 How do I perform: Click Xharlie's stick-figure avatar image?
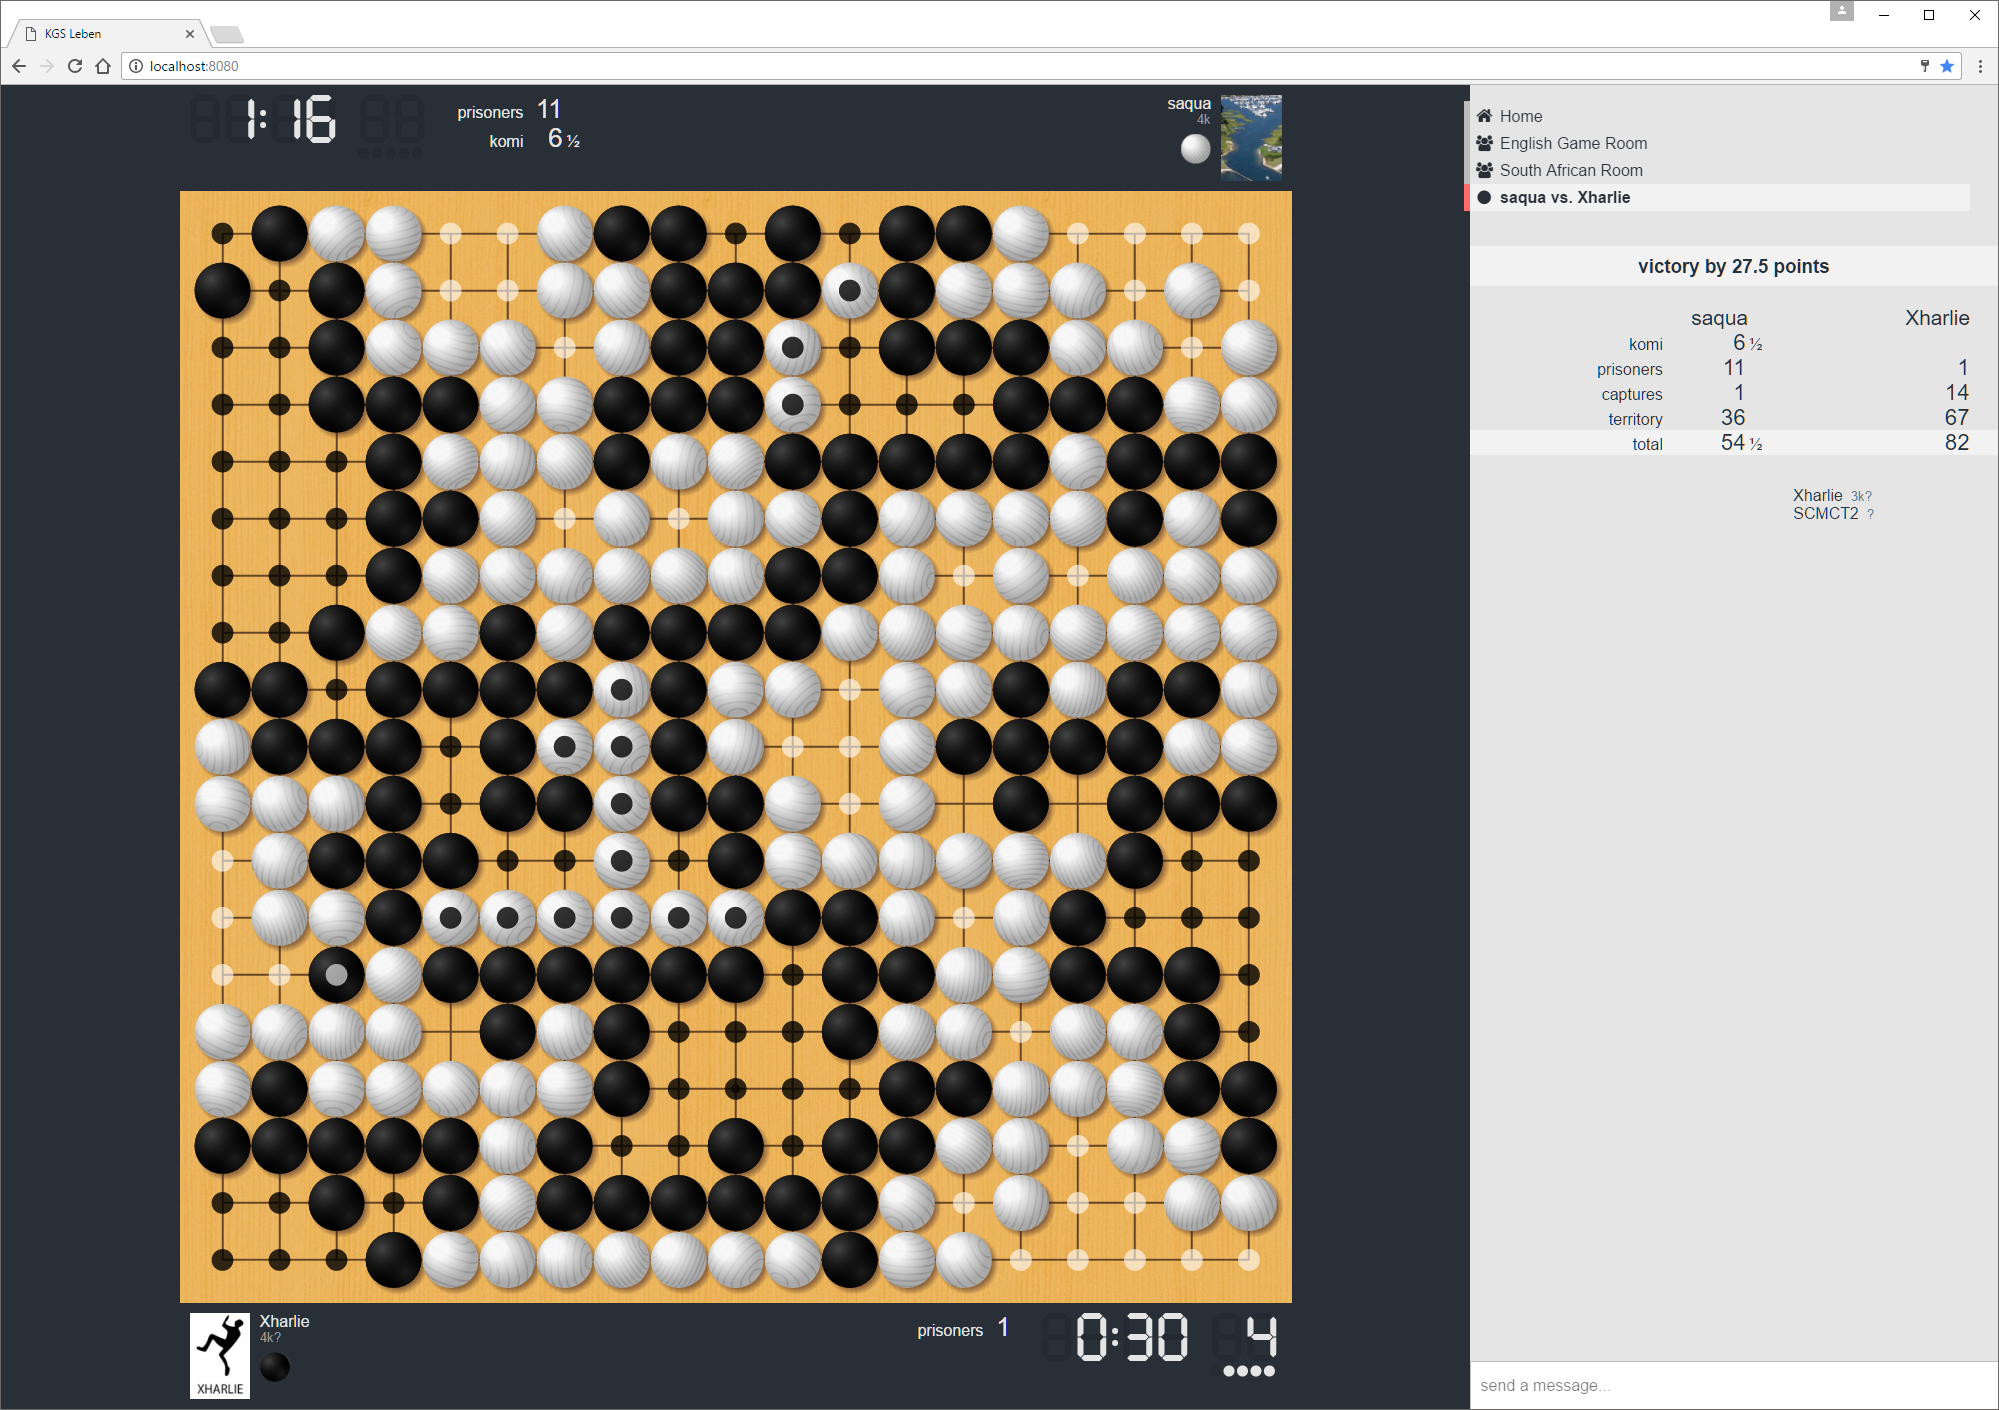click(220, 1354)
